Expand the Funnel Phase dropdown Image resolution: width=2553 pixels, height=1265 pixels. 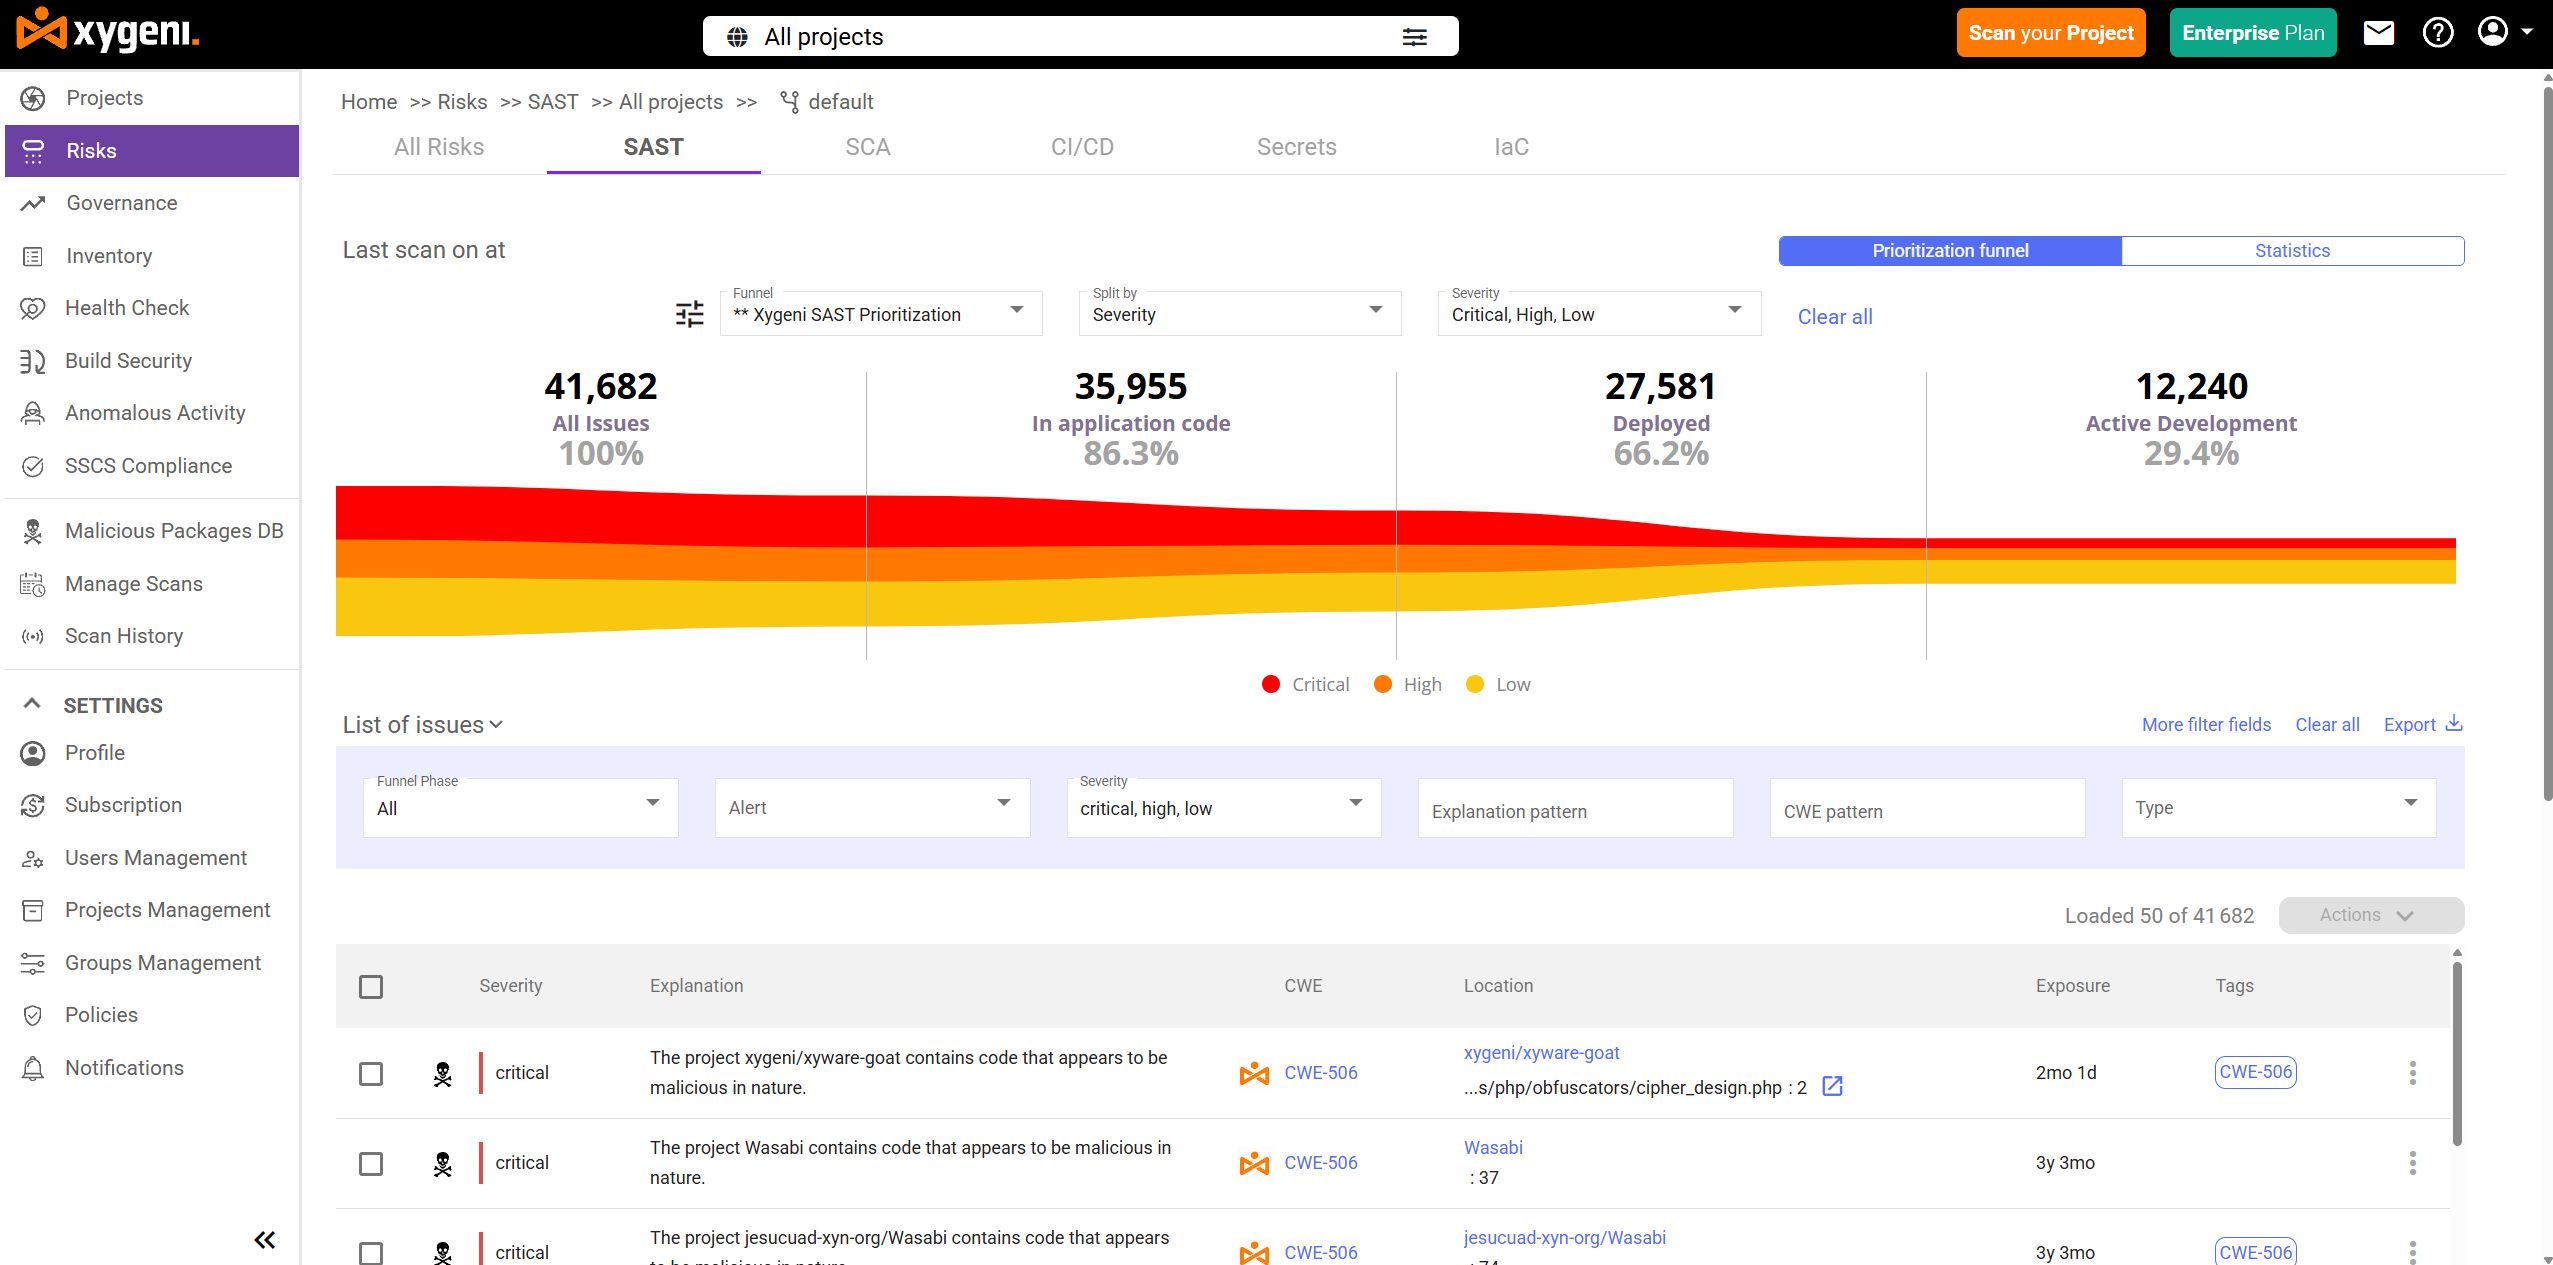[x=520, y=808]
